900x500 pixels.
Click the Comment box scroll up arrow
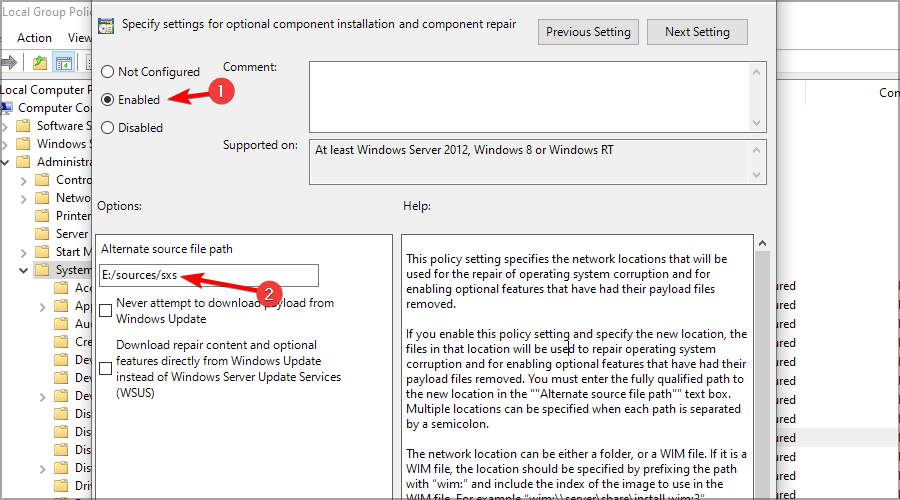point(757,72)
